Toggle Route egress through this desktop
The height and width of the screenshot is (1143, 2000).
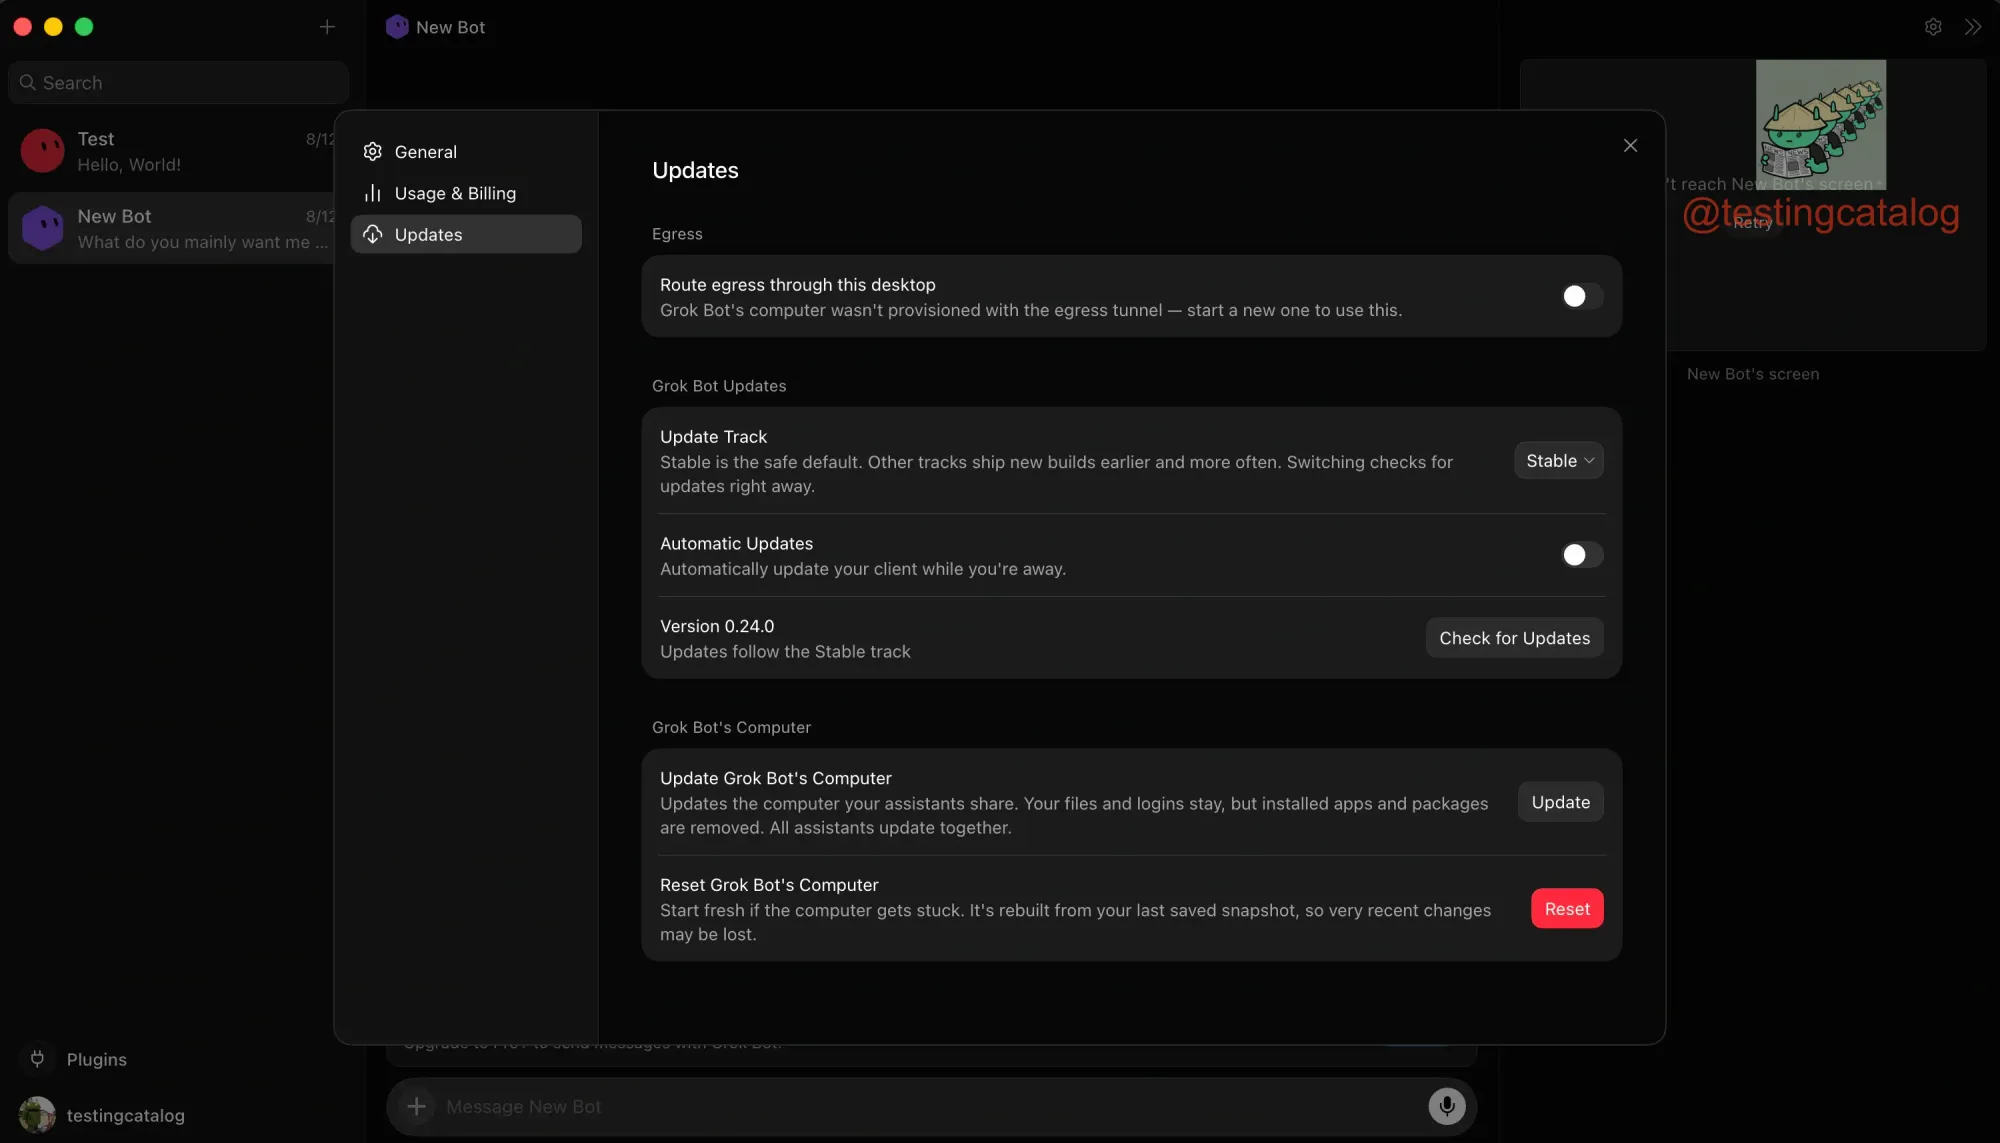(x=1581, y=296)
